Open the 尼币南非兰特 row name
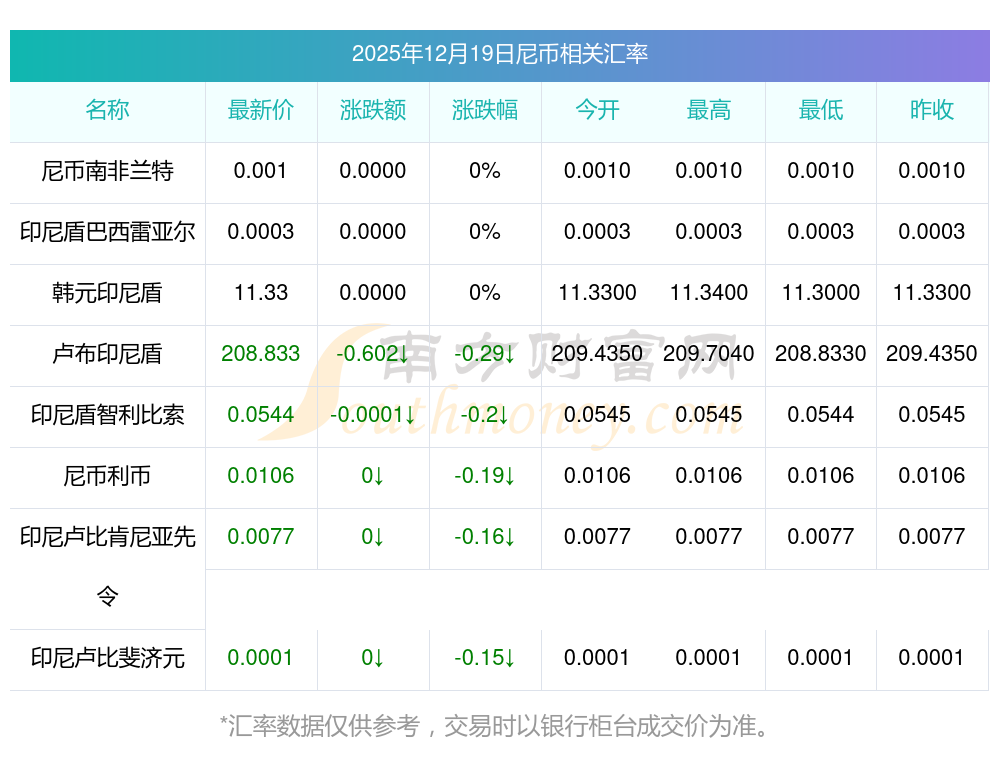 107,171
